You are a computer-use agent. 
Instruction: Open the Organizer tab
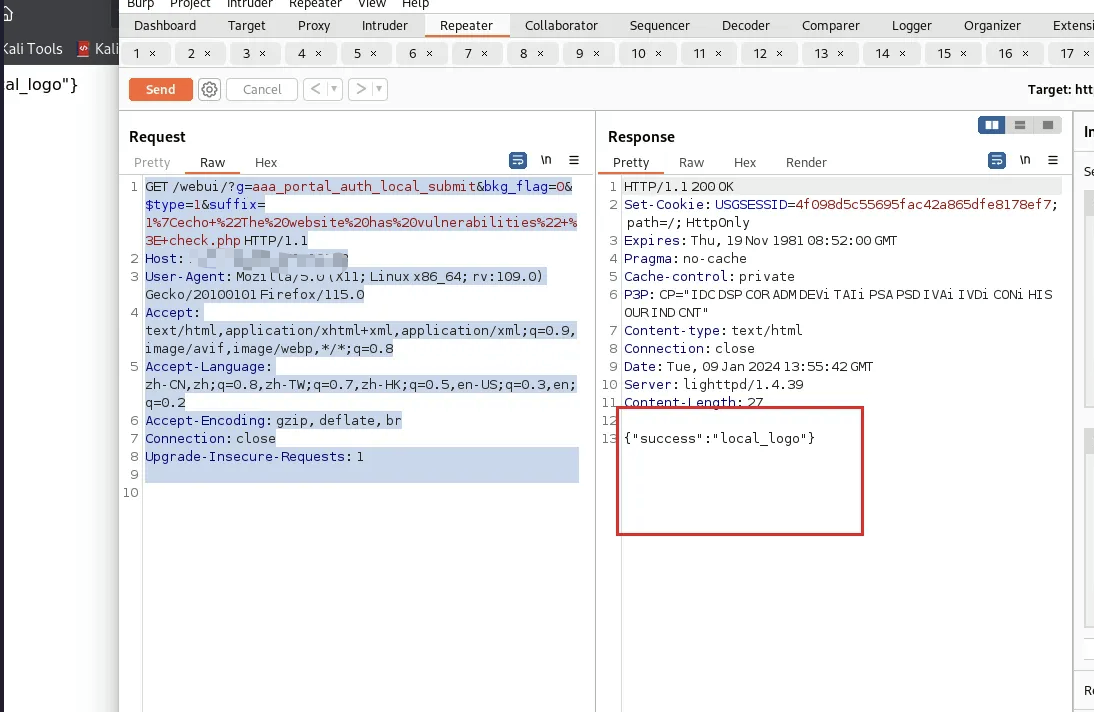992,25
